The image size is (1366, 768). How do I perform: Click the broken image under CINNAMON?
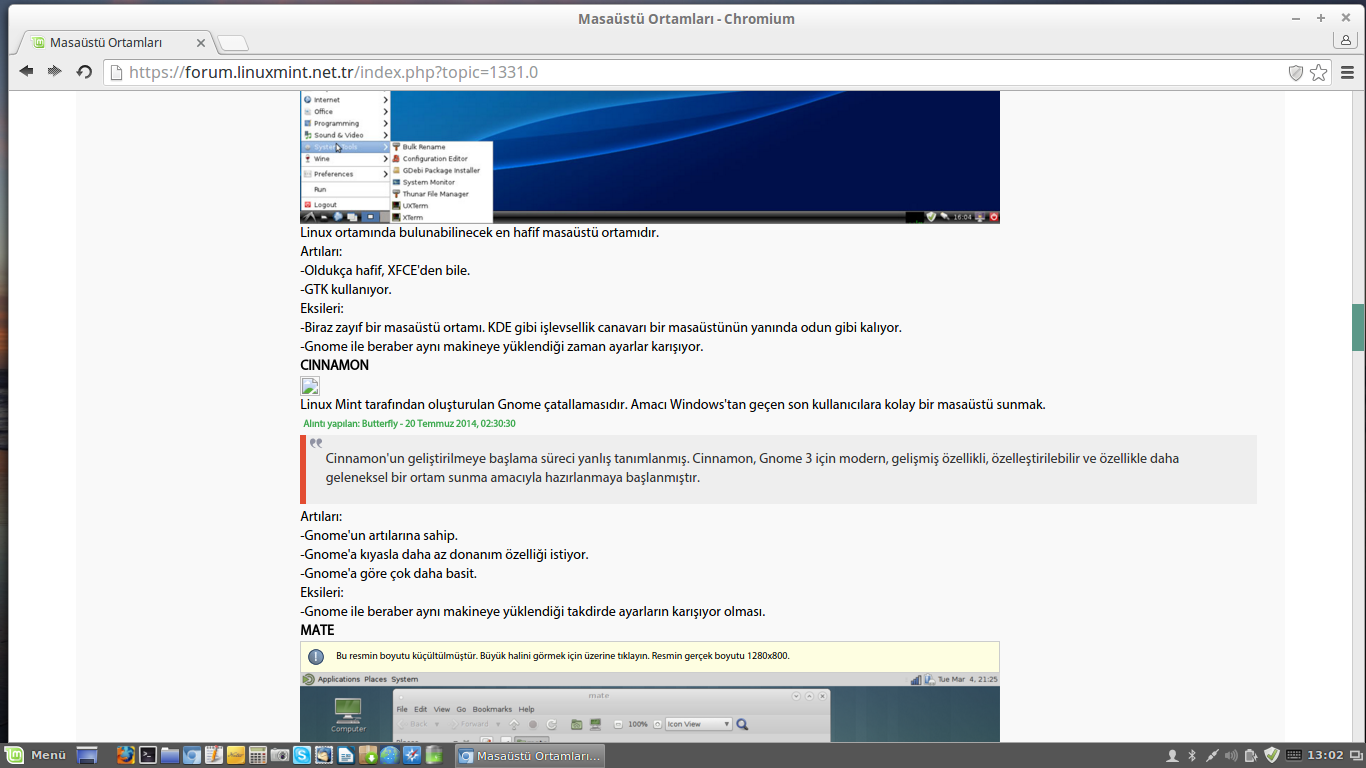click(310, 386)
